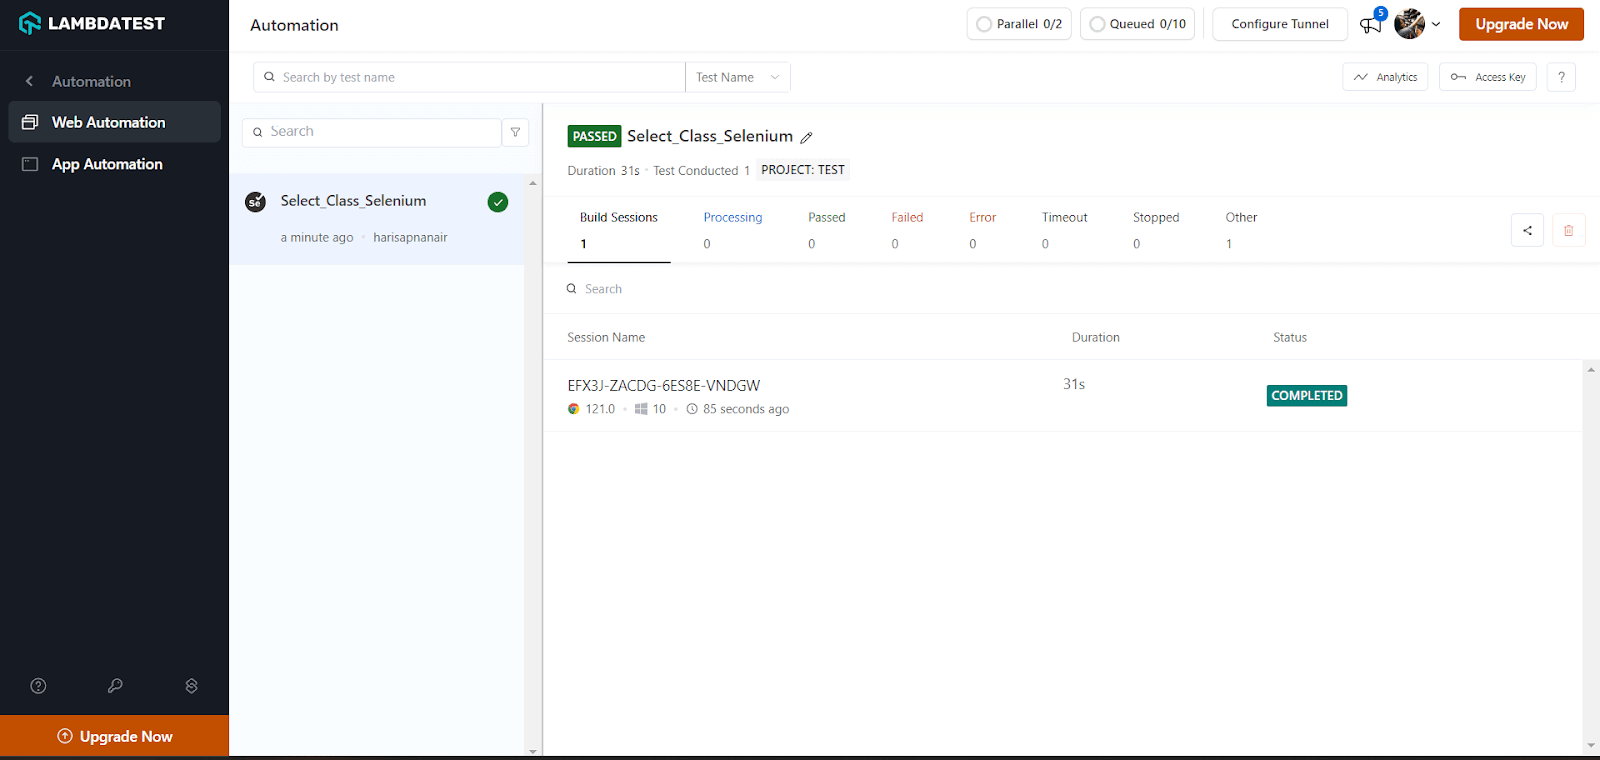Go back using Automation arrow
The height and width of the screenshot is (760, 1600).
(29, 81)
